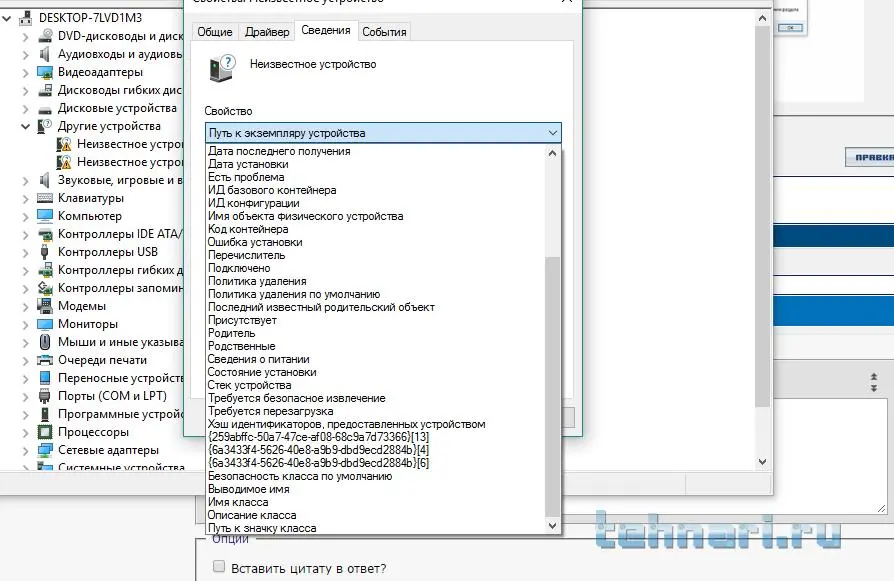894x581 pixels.
Task: Click the IDE ATA controllers icon
Action: pos(45,234)
